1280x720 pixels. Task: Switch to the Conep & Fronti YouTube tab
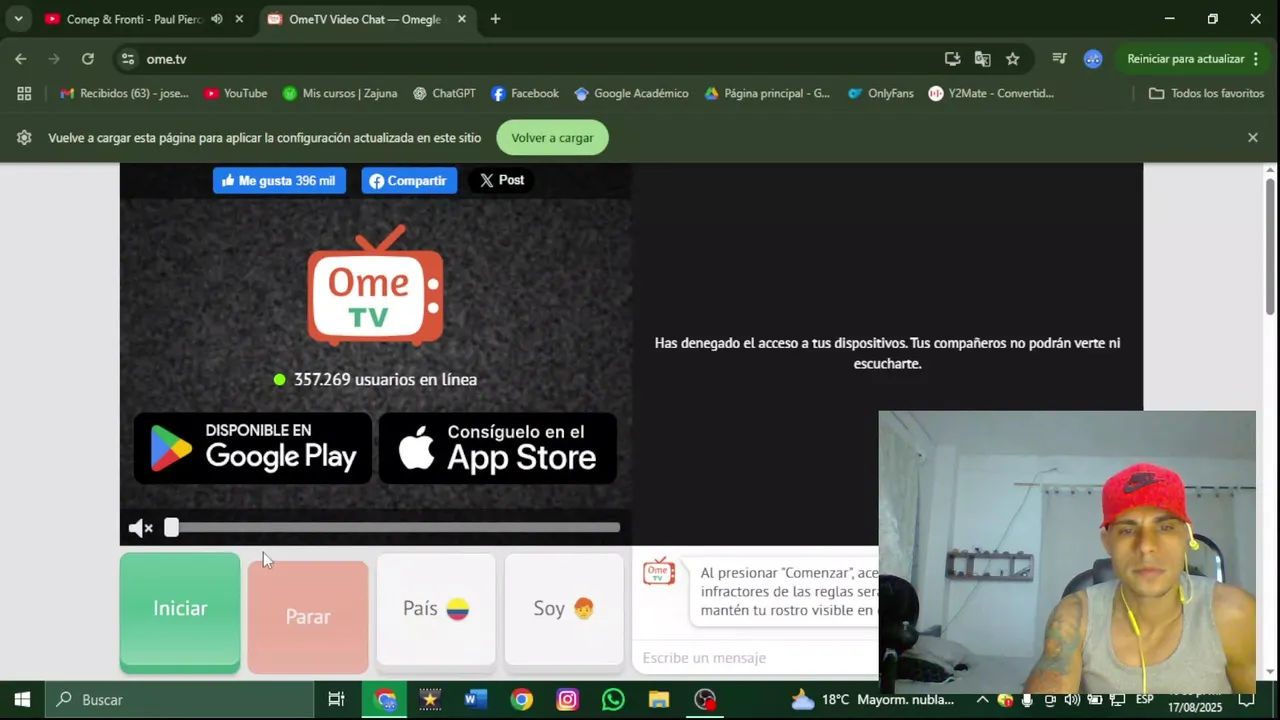134,19
